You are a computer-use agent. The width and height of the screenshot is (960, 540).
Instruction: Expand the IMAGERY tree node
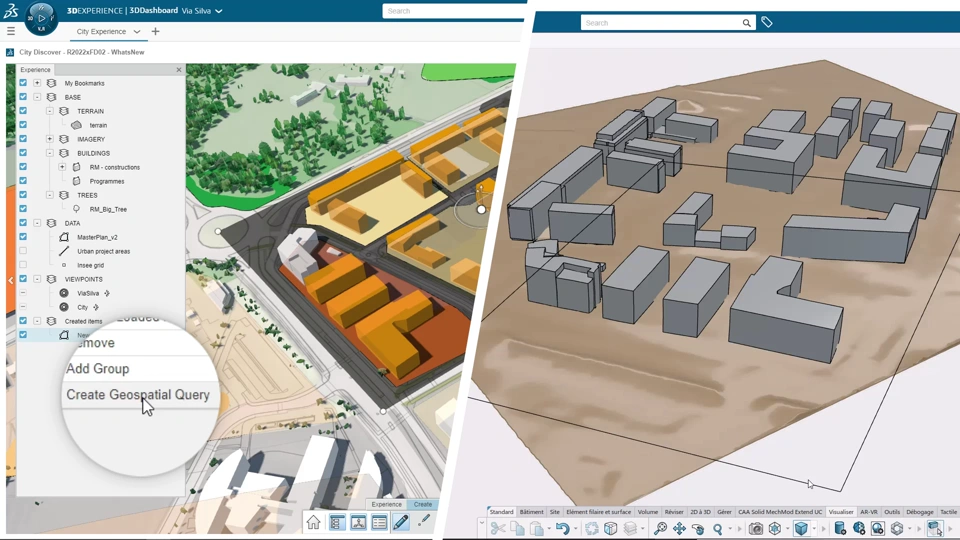pos(50,139)
